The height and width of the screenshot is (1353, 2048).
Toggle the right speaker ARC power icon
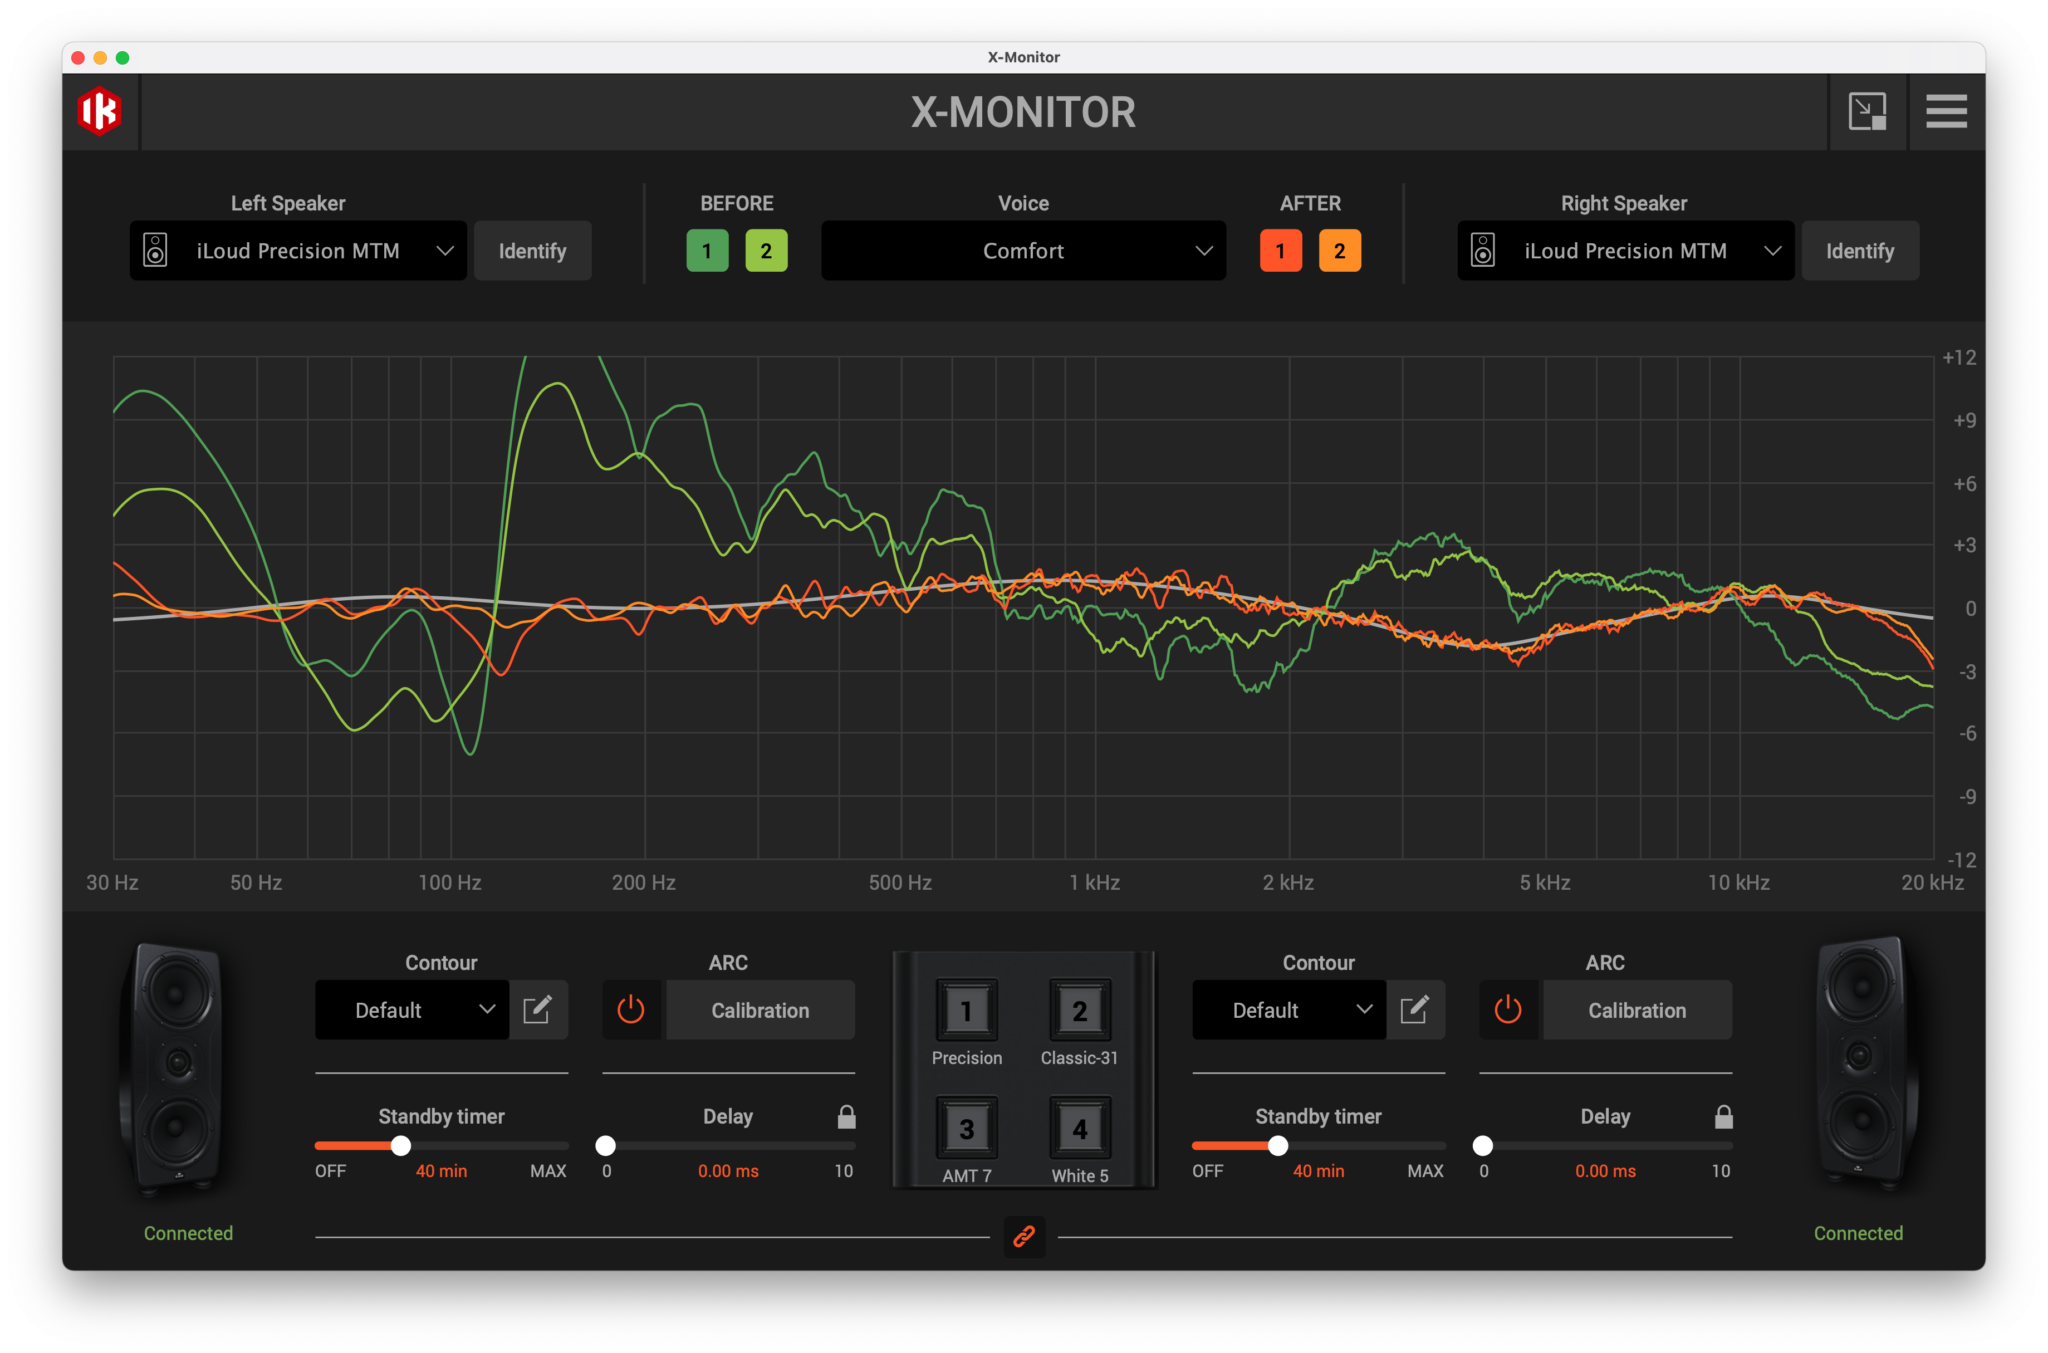[1509, 1010]
